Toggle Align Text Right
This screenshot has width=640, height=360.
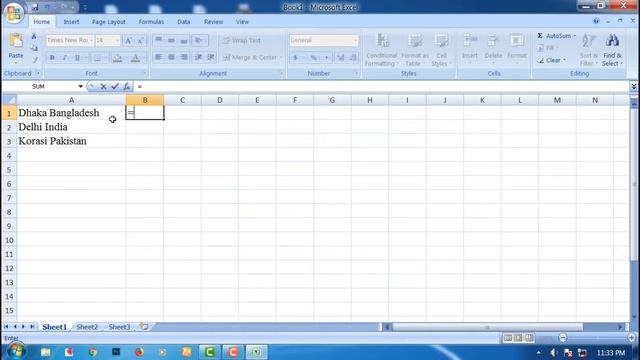(184, 57)
